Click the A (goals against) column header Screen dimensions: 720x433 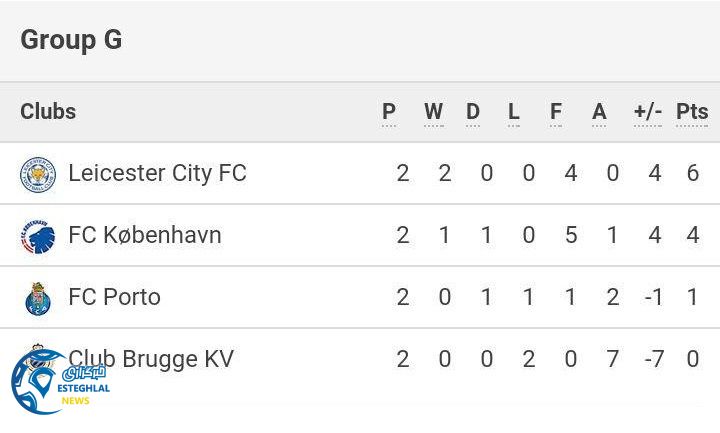(x=599, y=112)
